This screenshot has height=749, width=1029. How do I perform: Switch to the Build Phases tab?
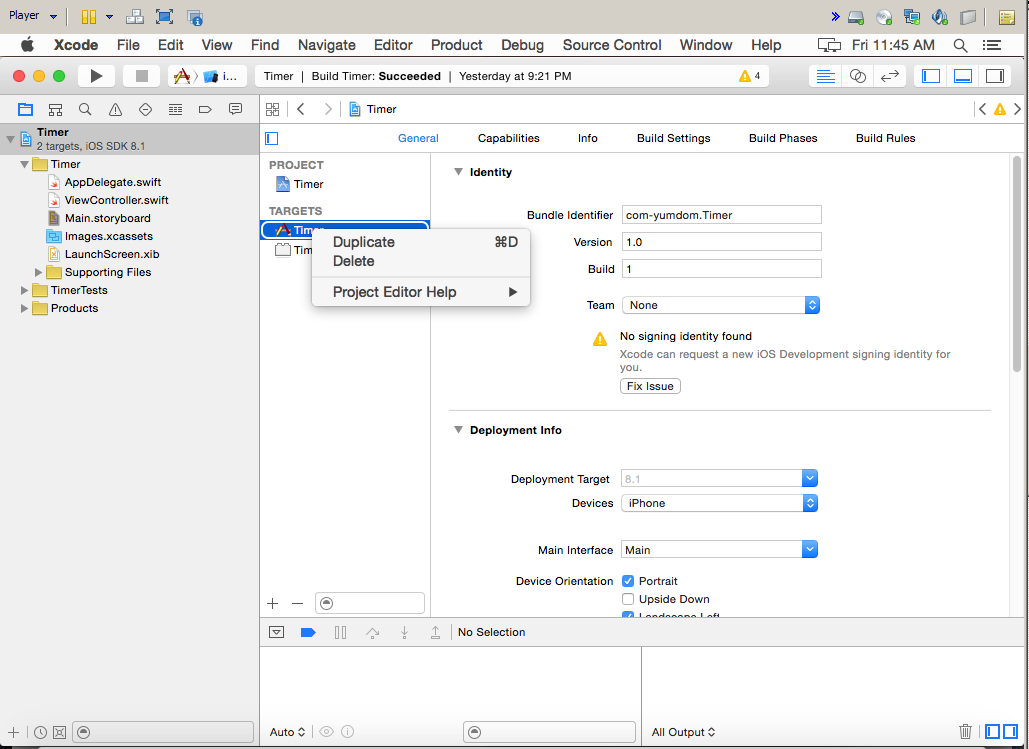(x=783, y=139)
